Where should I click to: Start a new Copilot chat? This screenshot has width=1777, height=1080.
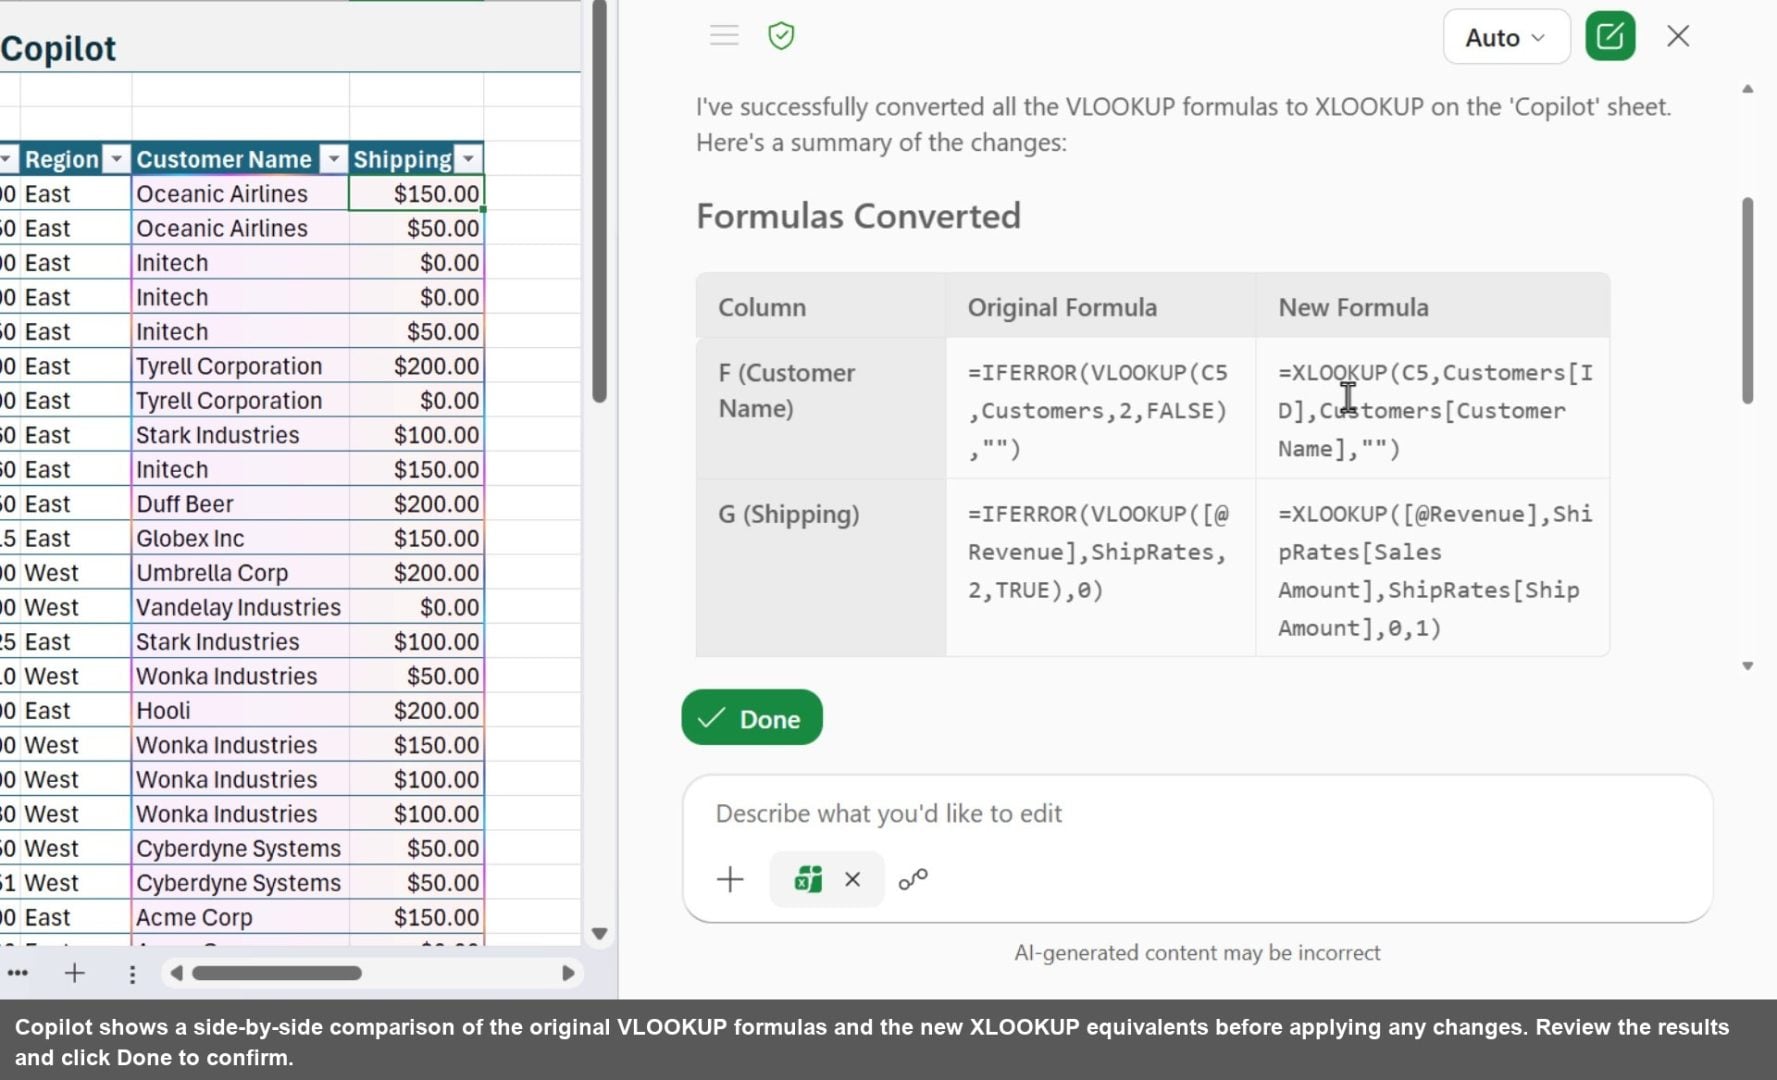point(1610,36)
